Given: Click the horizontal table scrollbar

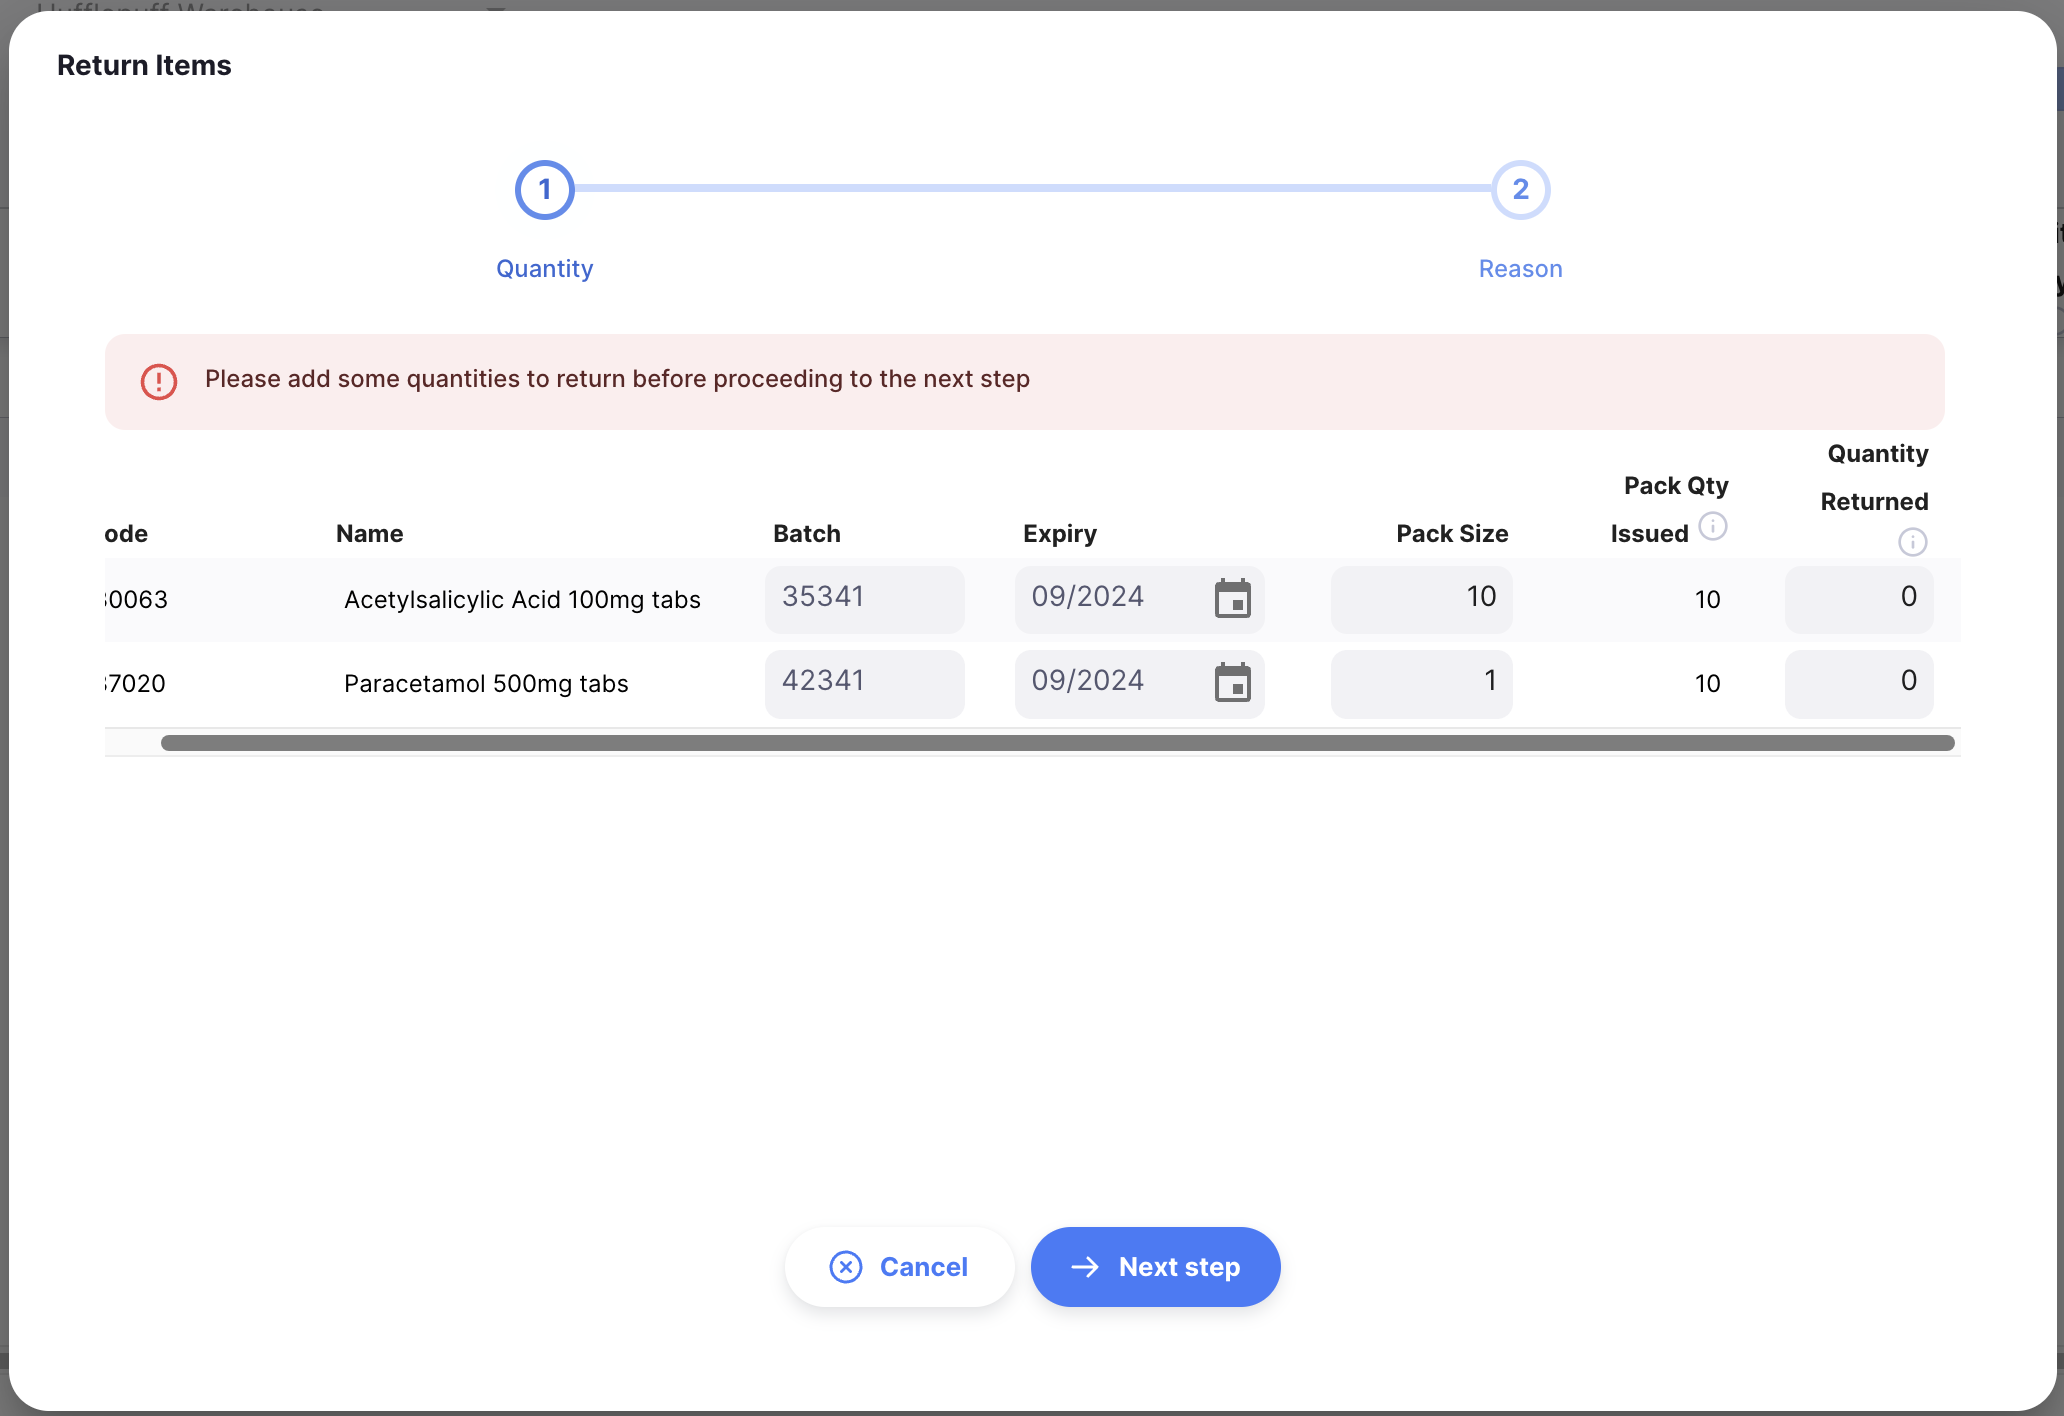Looking at the screenshot, I should tap(1056, 743).
